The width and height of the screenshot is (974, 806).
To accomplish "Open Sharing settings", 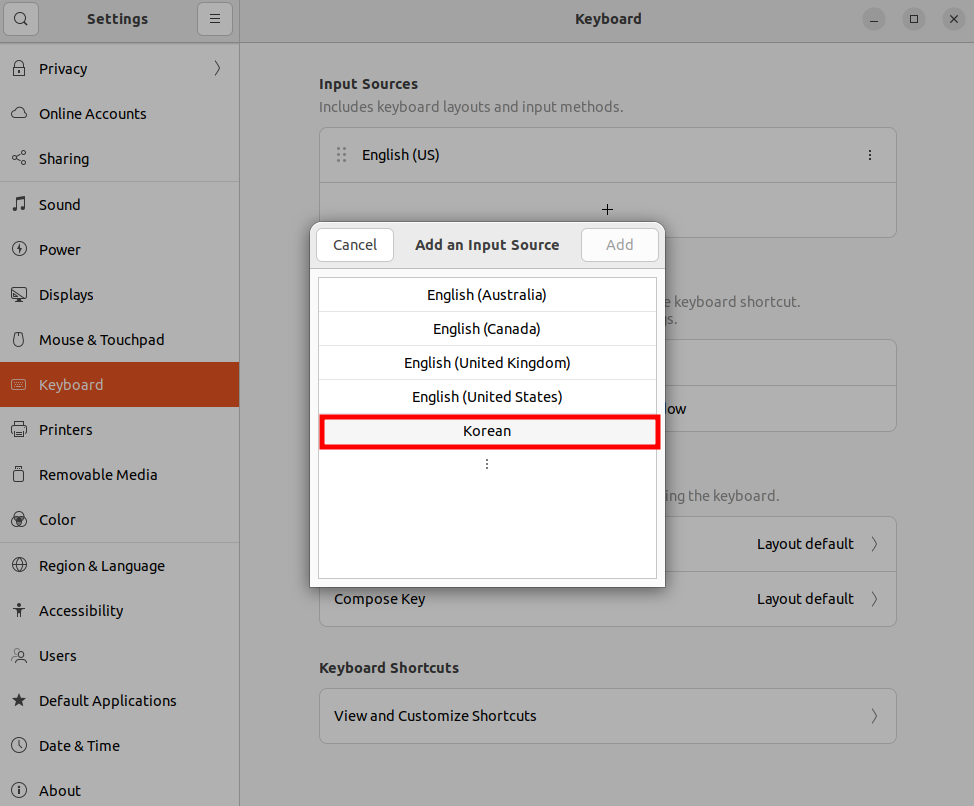I will [119, 158].
